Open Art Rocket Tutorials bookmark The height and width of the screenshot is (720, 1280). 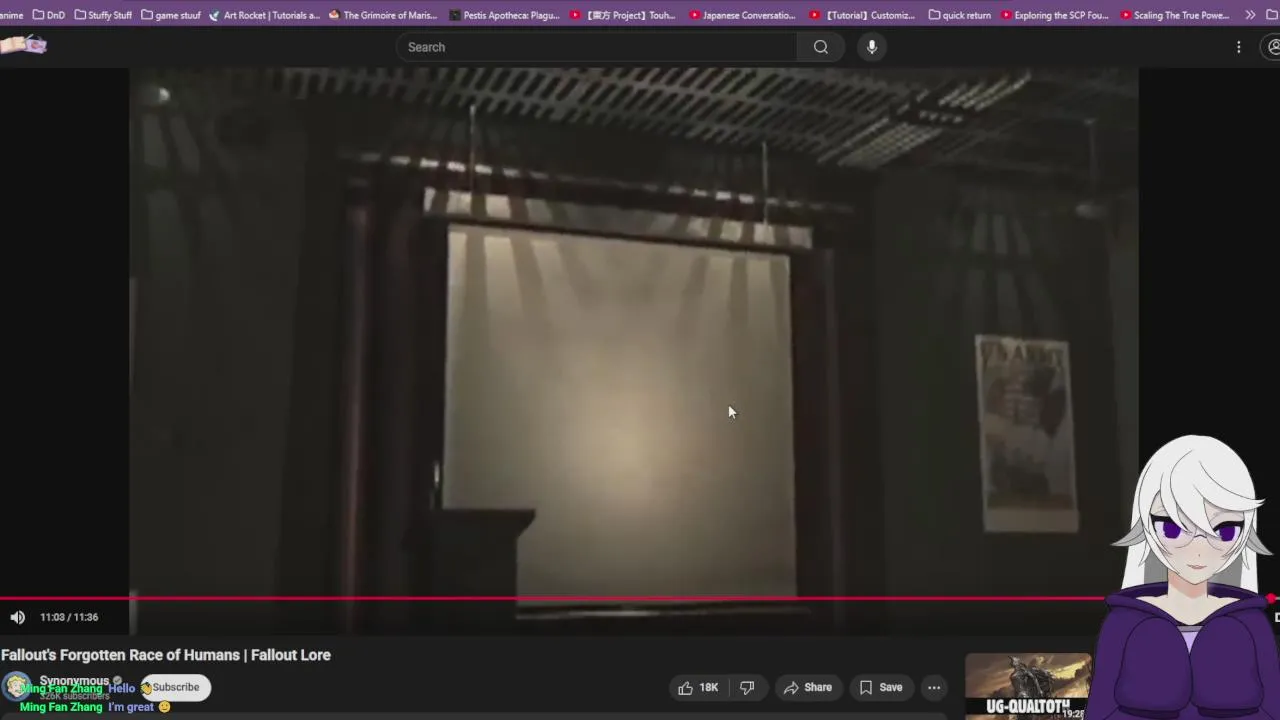(x=264, y=15)
